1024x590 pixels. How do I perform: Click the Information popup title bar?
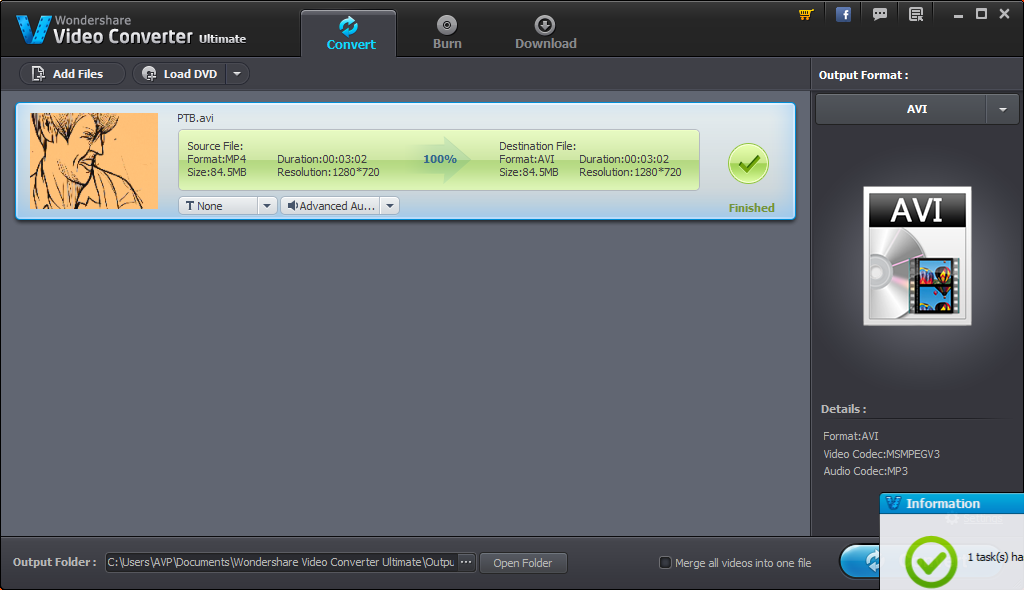click(x=952, y=503)
